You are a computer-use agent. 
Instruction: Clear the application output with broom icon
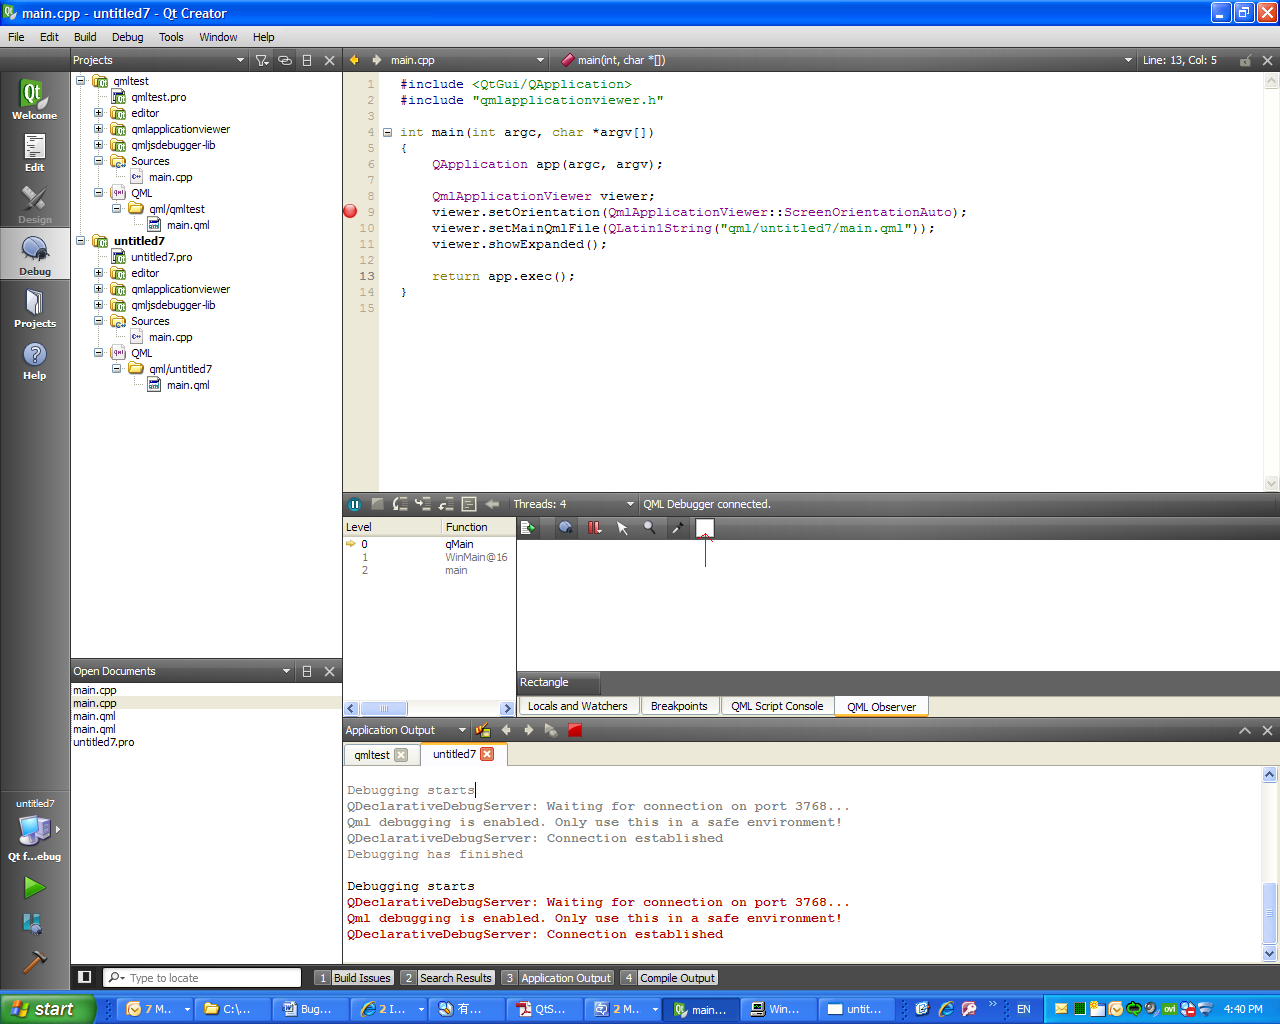(x=483, y=730)
